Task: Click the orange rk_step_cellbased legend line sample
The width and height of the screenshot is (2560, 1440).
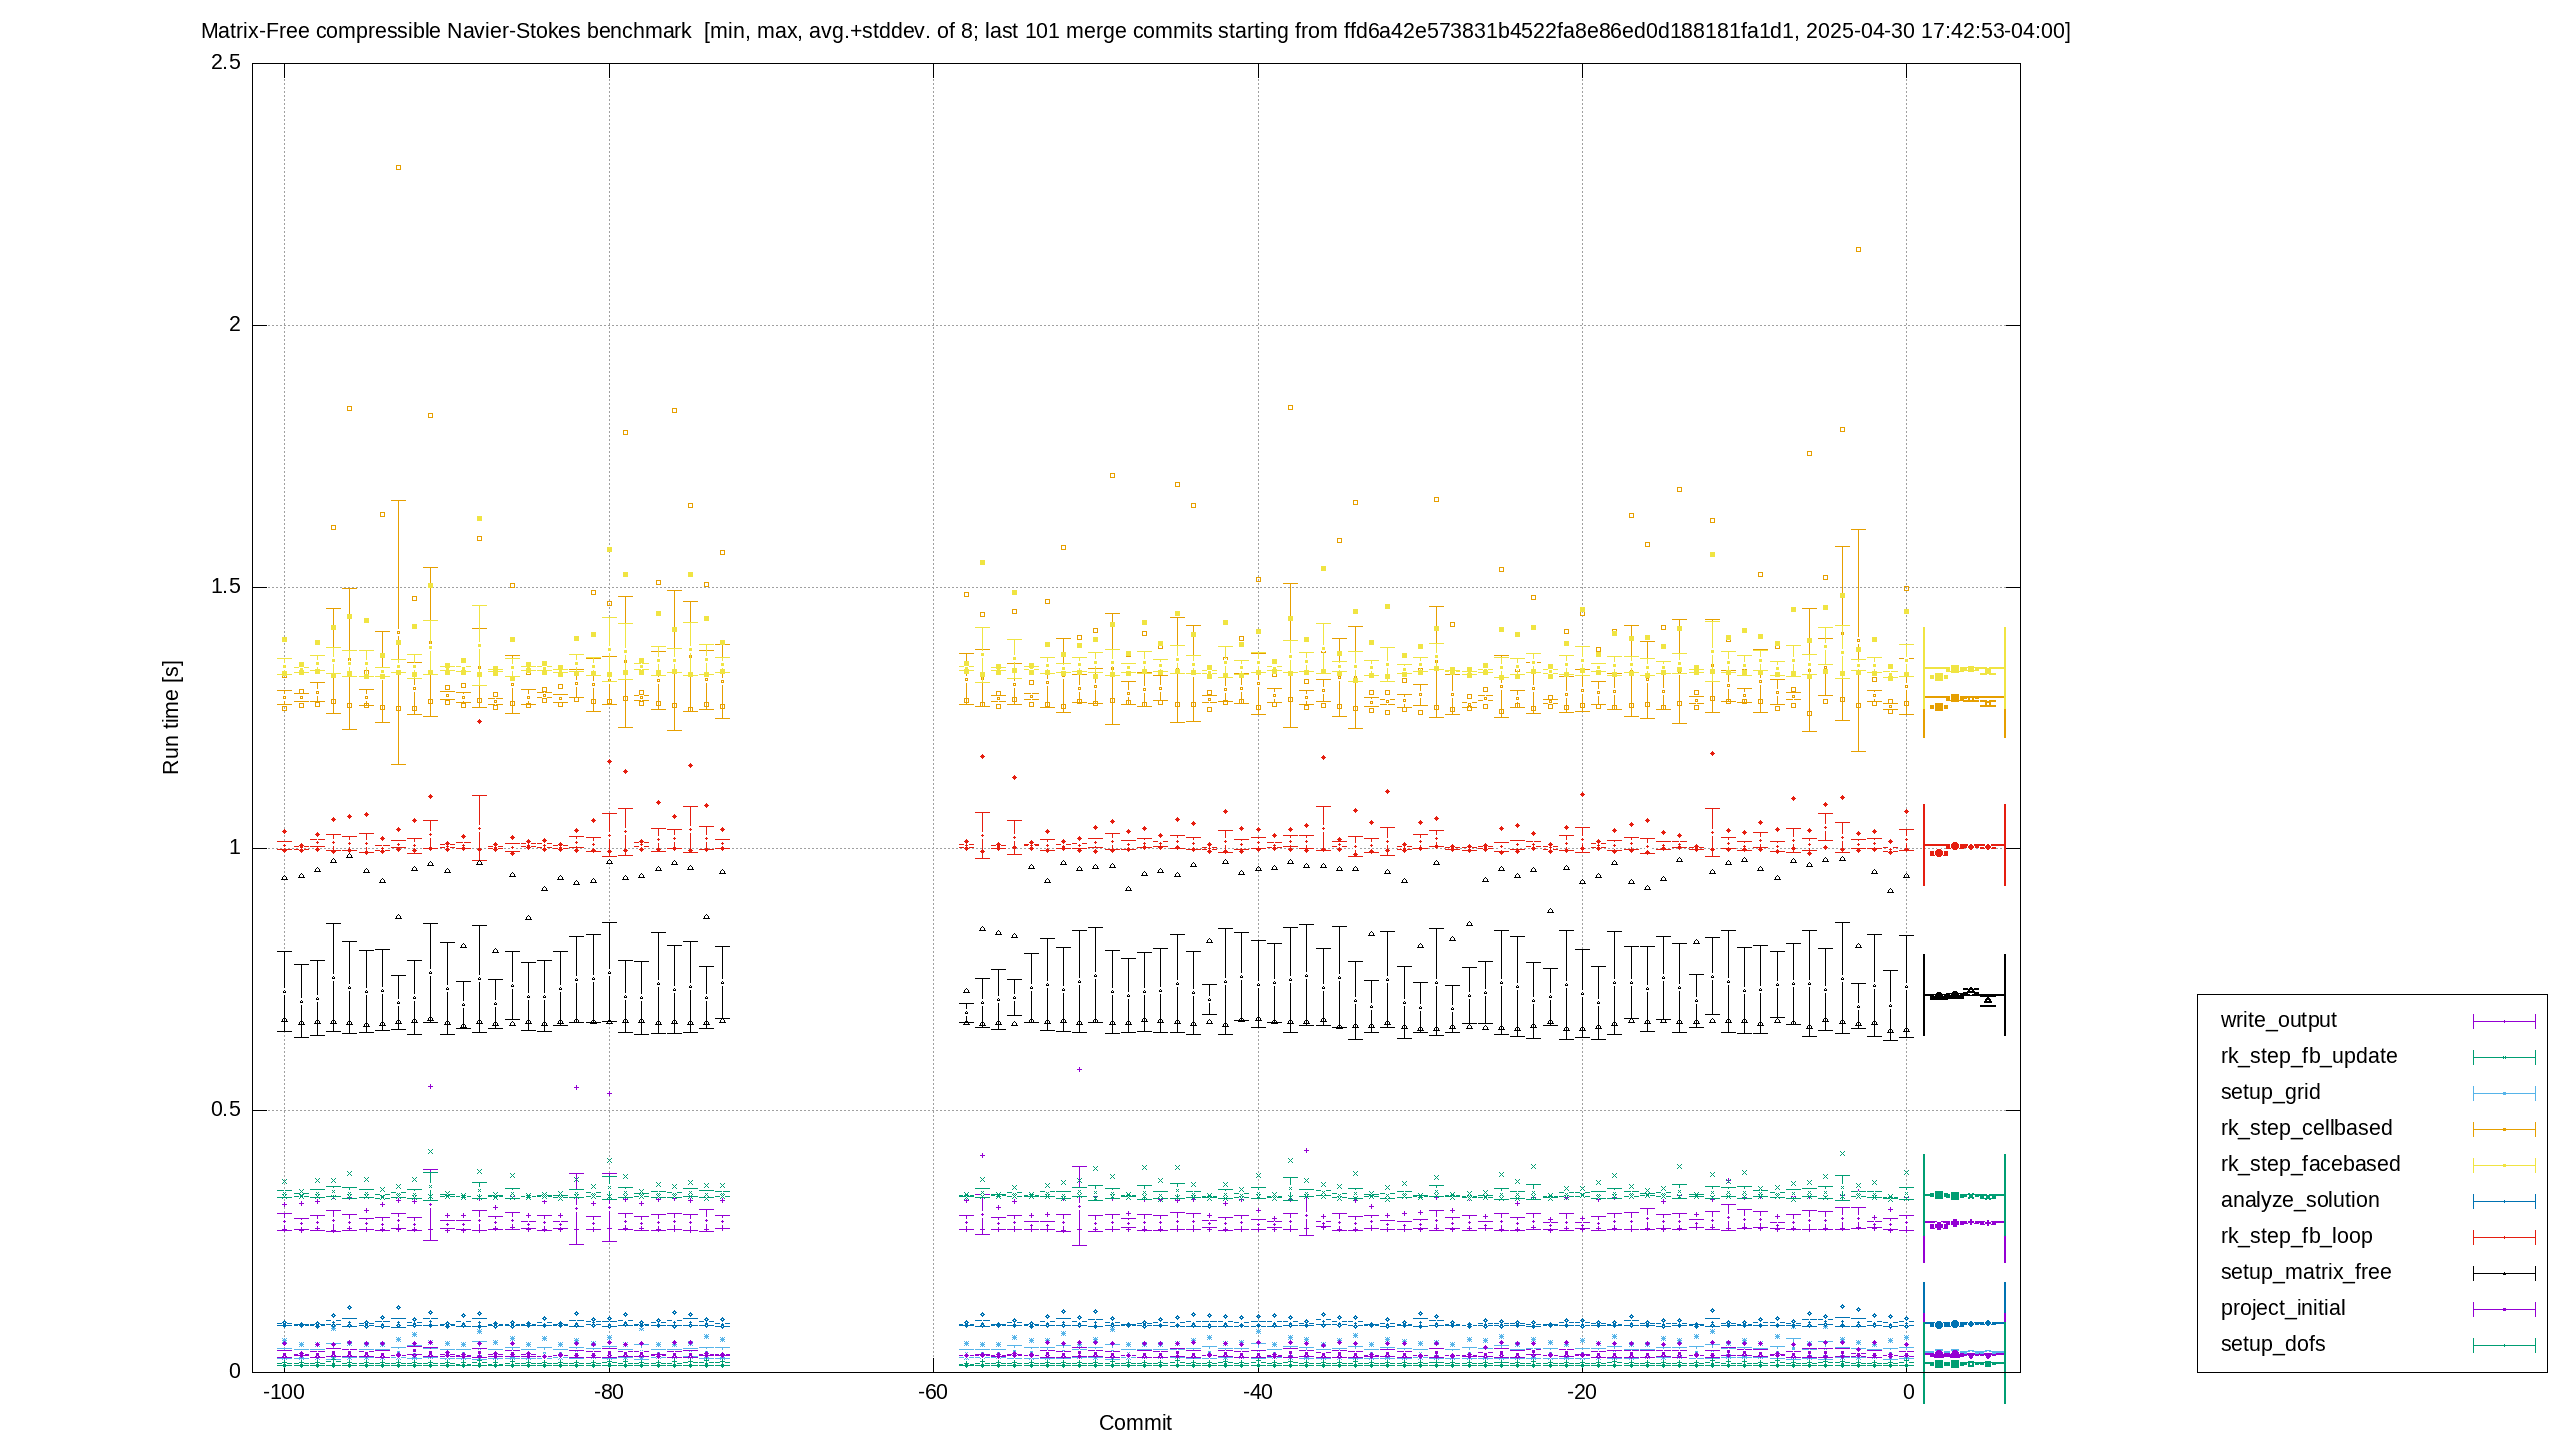Action: click(2504, 1129)
